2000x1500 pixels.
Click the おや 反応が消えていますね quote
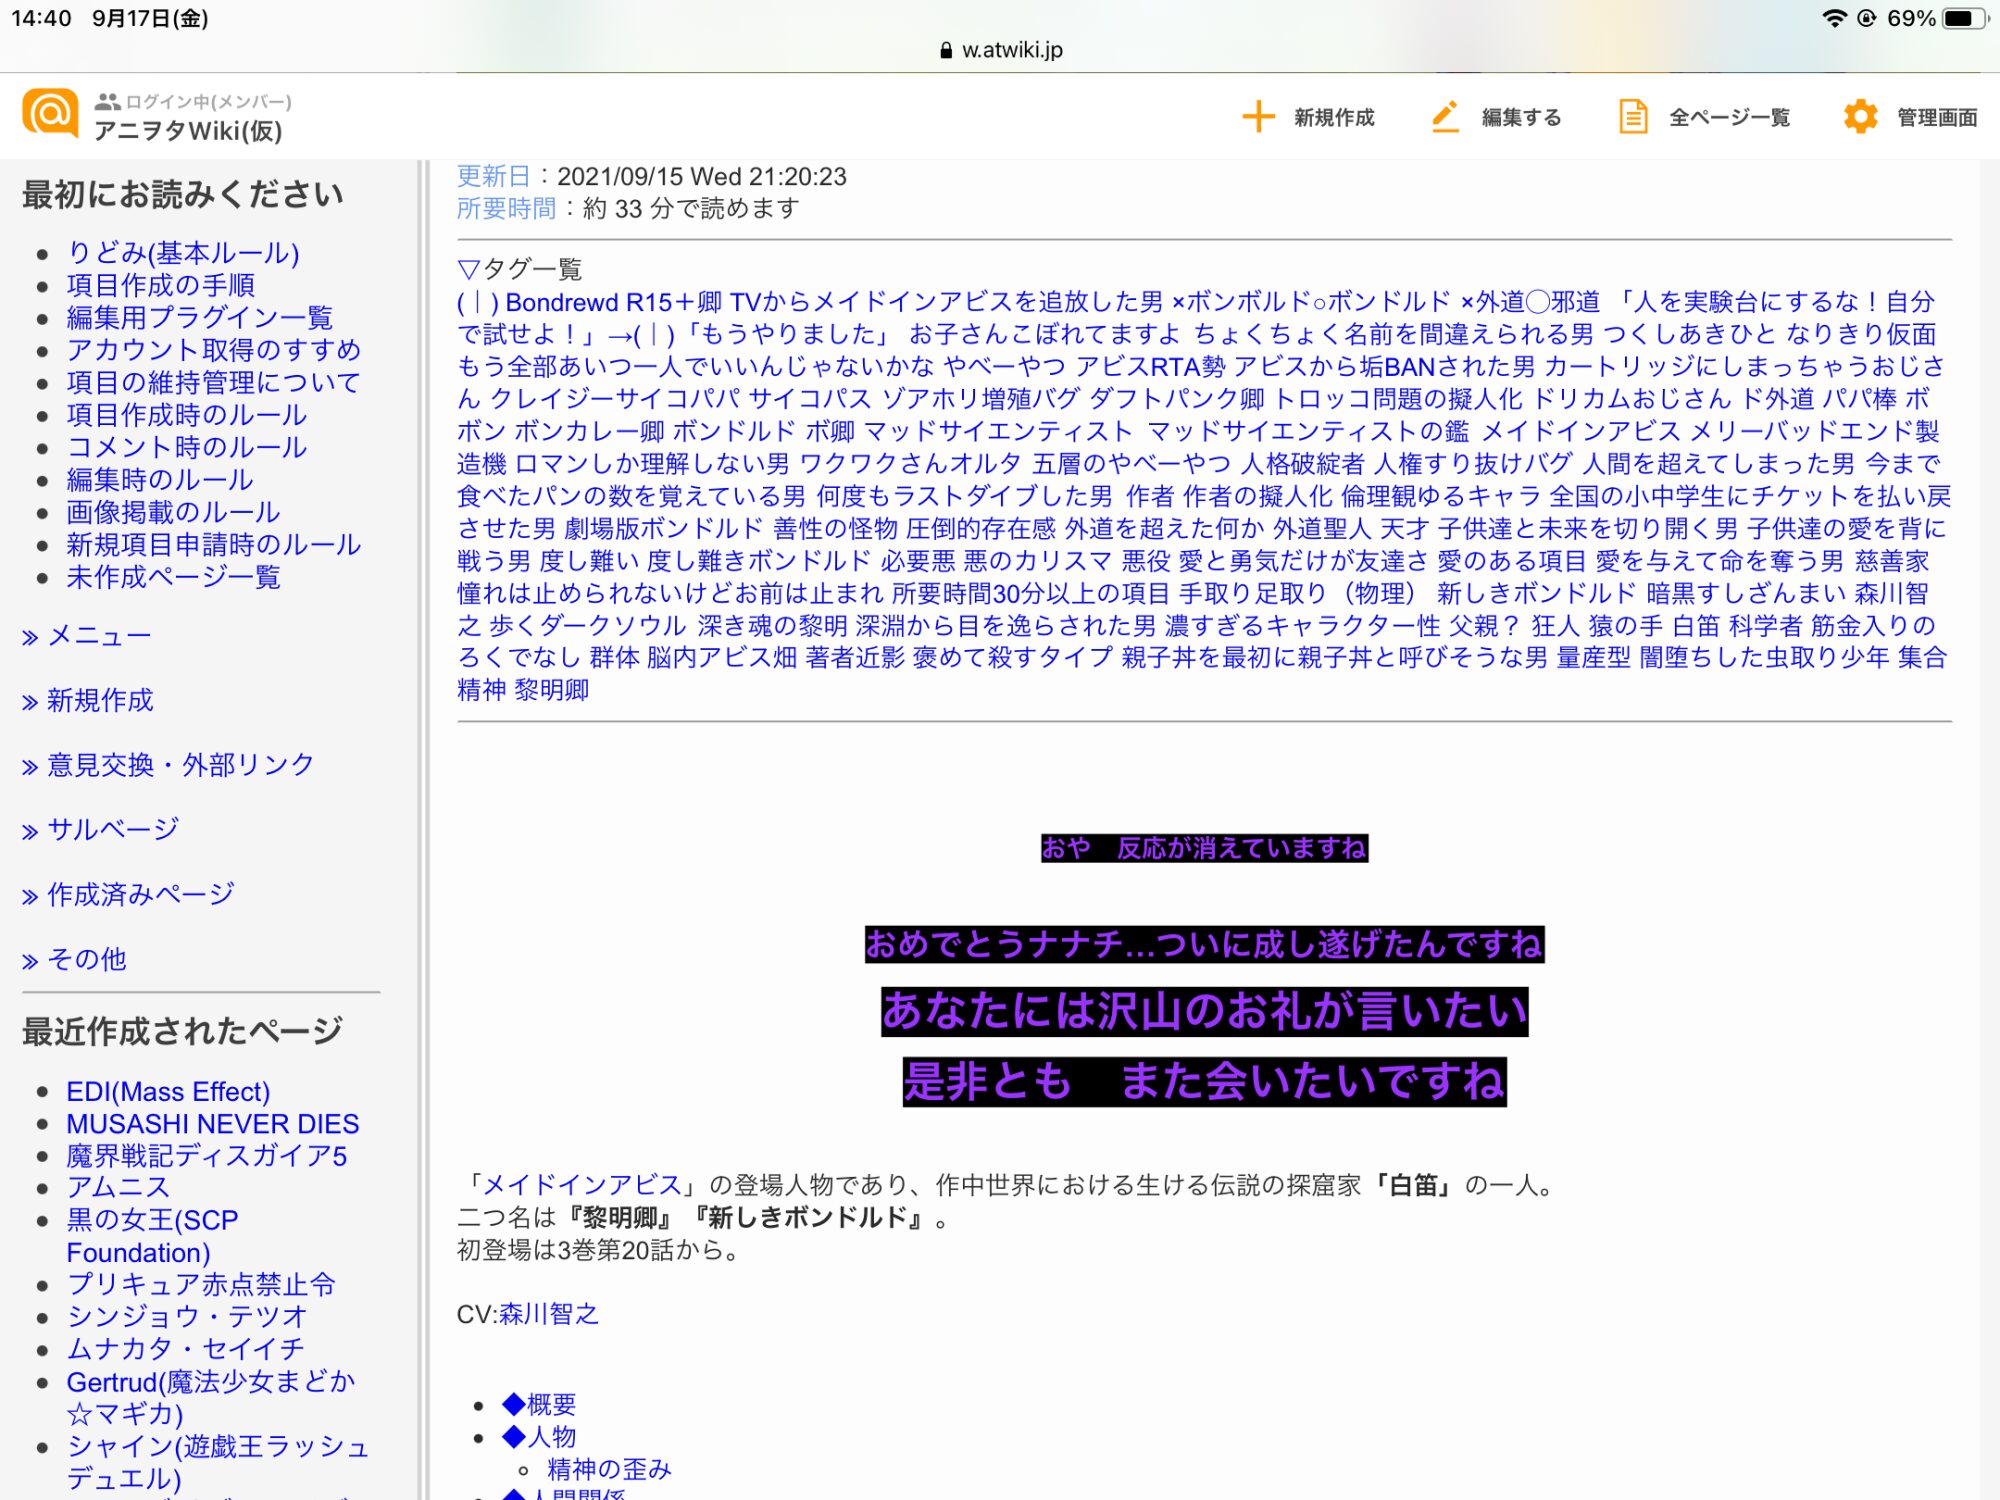(x=1204, y=849)
